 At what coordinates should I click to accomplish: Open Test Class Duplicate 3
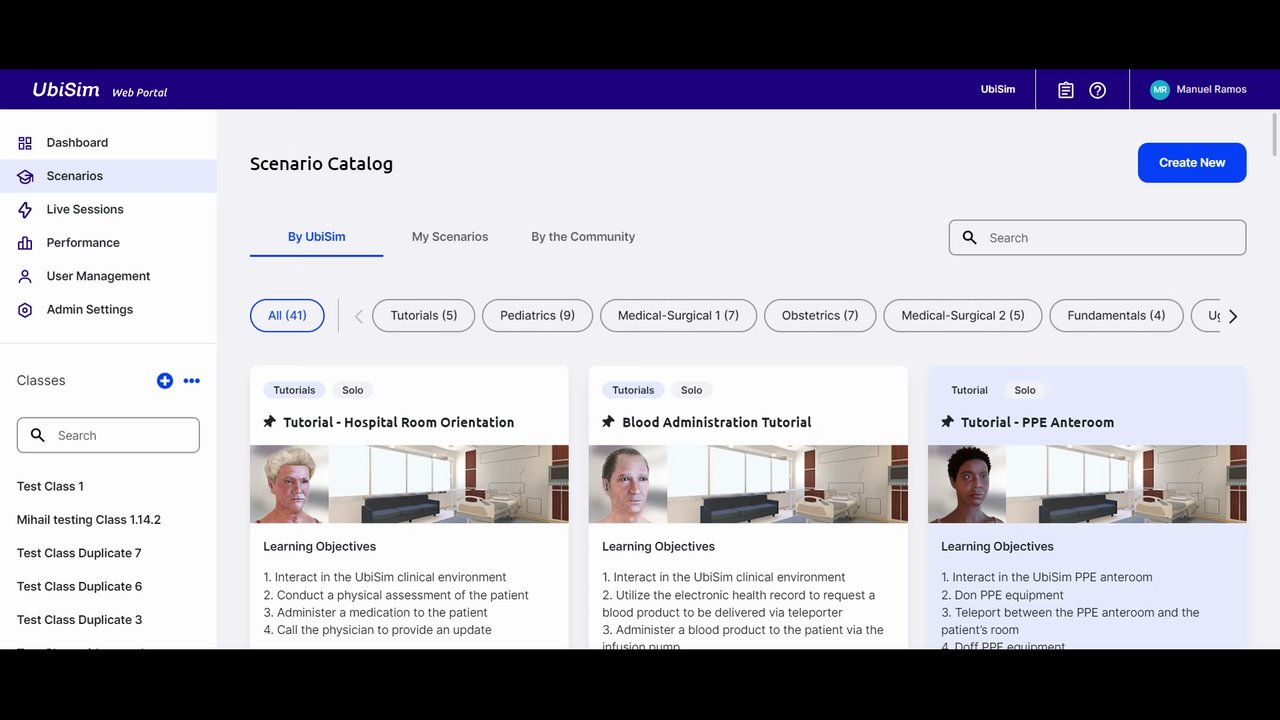click(x=79, y=620)
